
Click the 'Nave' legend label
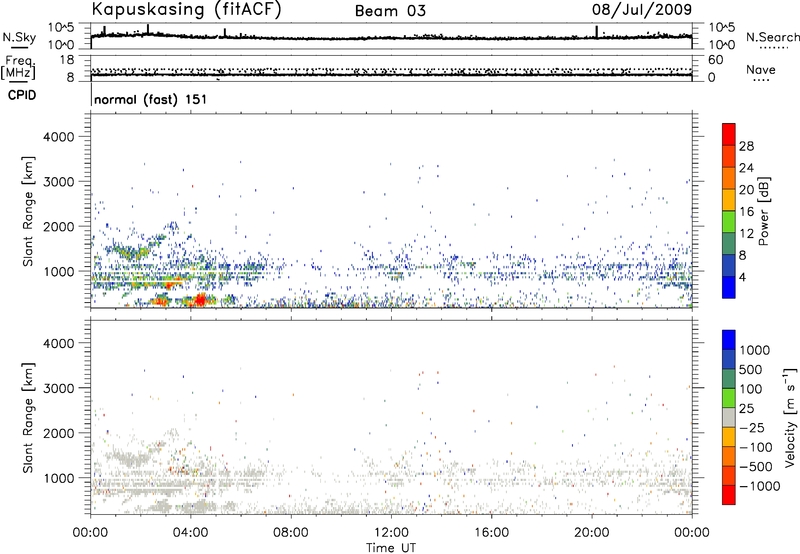pos(761,70)
